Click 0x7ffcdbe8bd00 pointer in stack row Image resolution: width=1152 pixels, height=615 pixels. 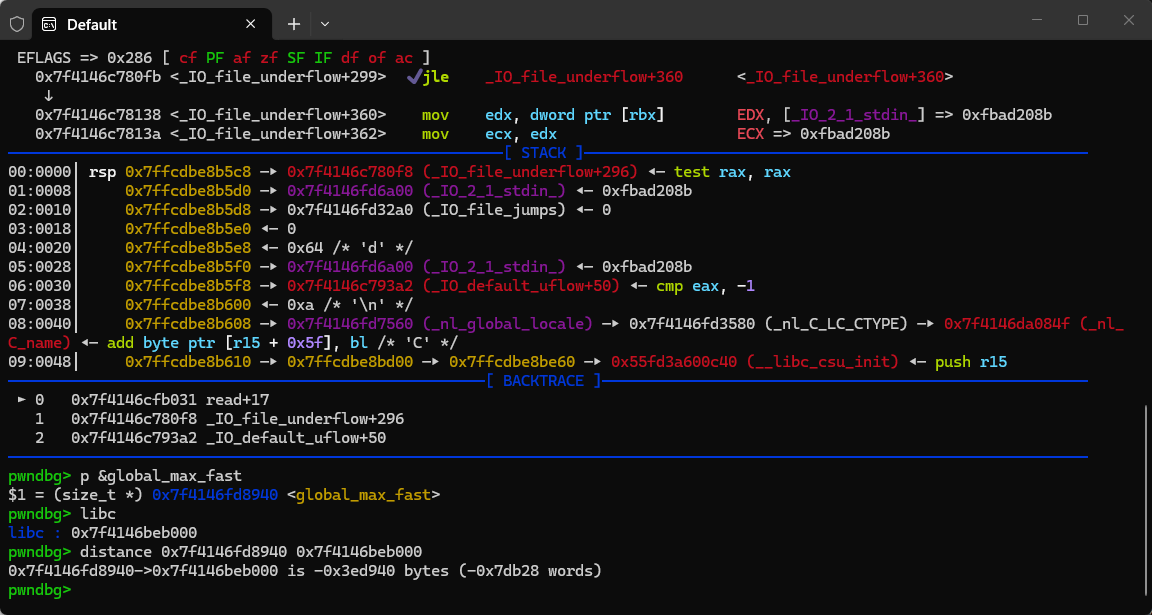coord(350,362)
